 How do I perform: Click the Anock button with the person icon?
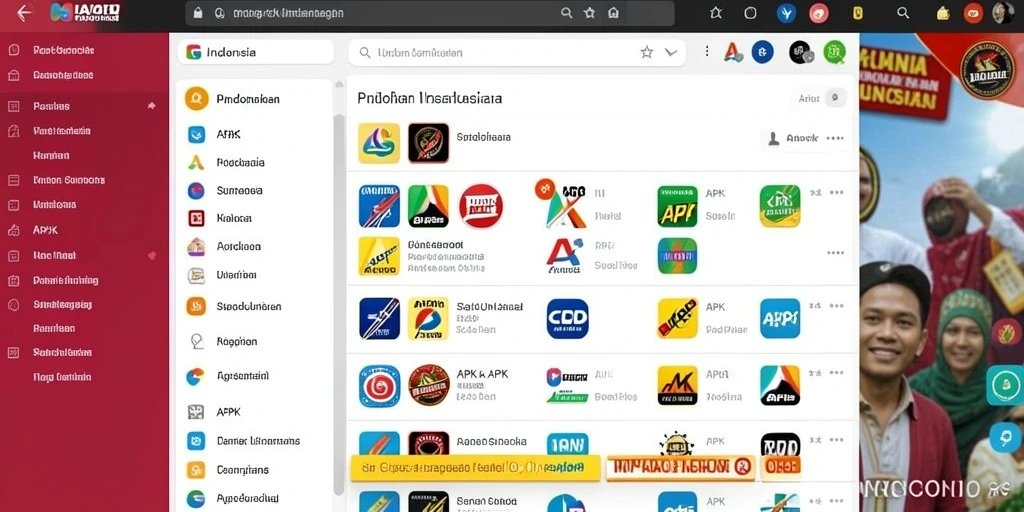(x=793, y=138)
